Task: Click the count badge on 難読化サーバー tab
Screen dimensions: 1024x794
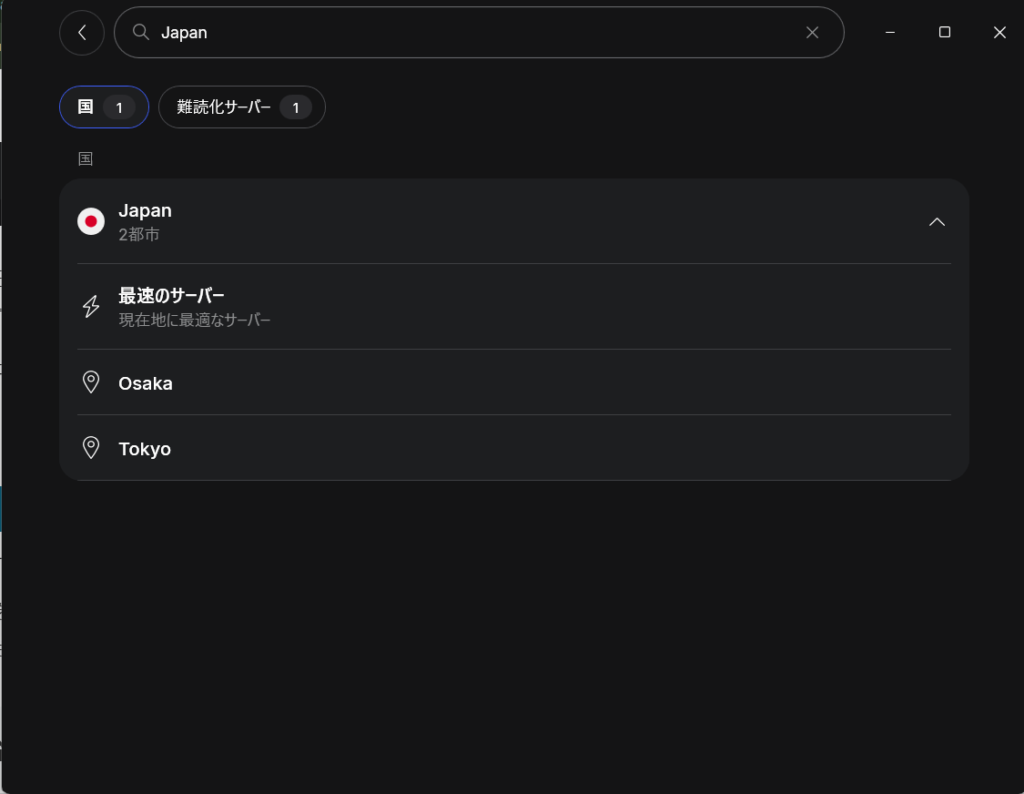Action: (296, 108)
